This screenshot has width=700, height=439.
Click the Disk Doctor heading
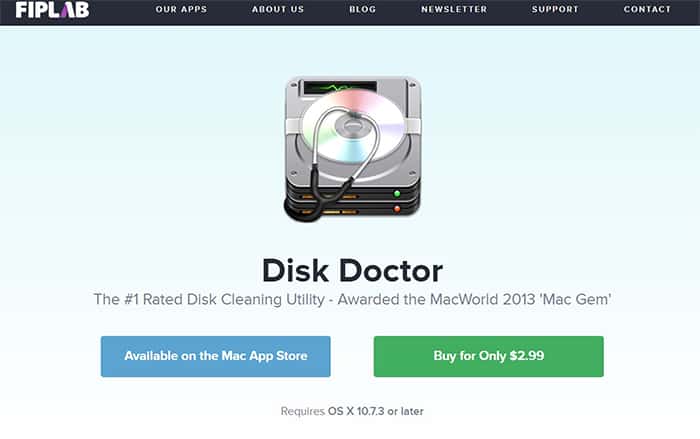tap(352, 271)
